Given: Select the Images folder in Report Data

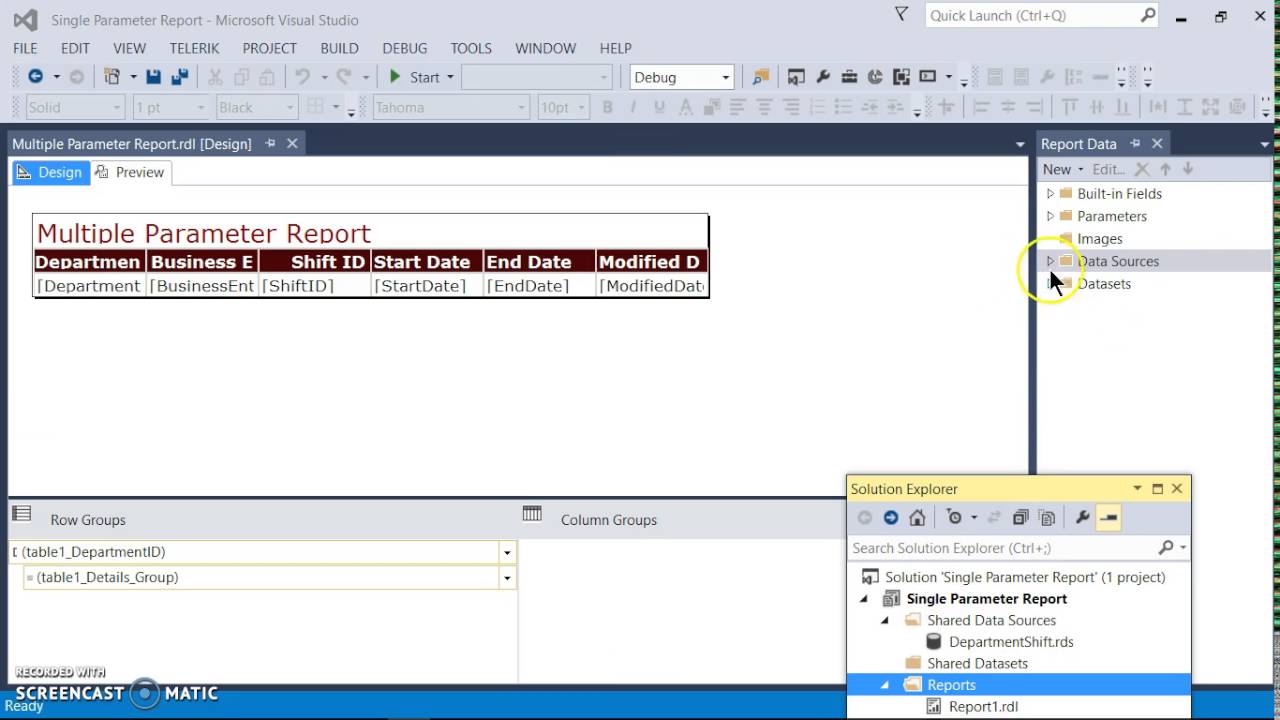Looking at the screenshot, I should [x=1099, y=239].
